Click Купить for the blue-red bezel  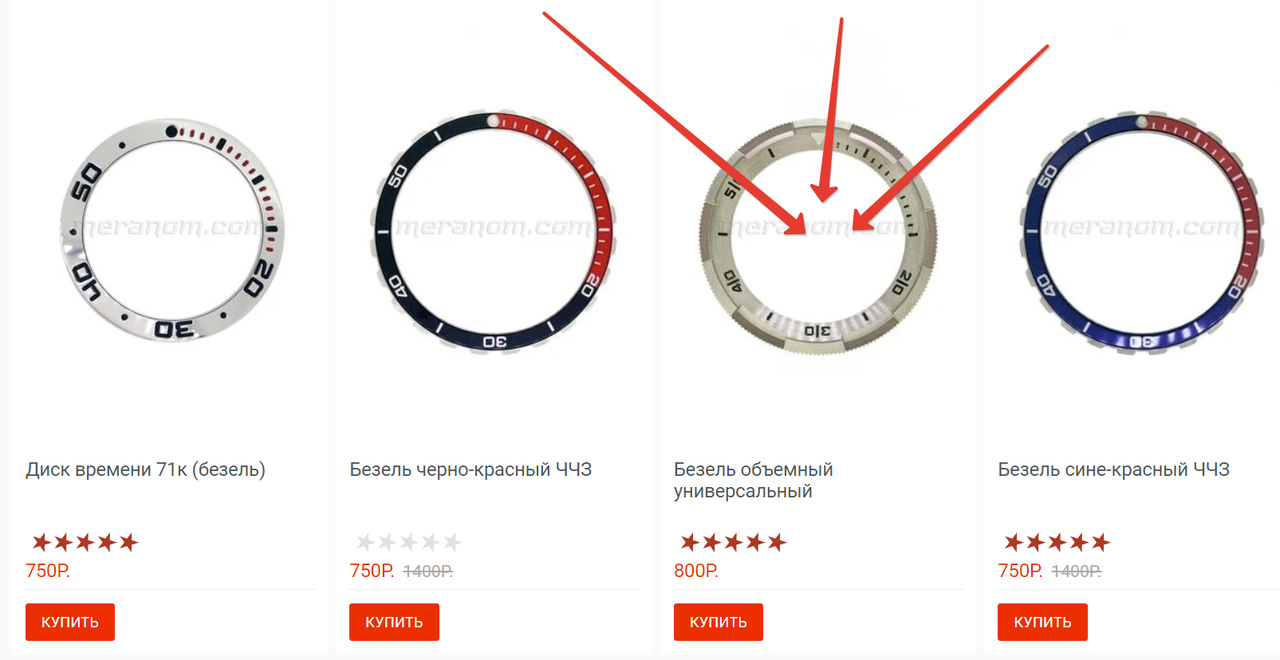tap(1043, 622)
